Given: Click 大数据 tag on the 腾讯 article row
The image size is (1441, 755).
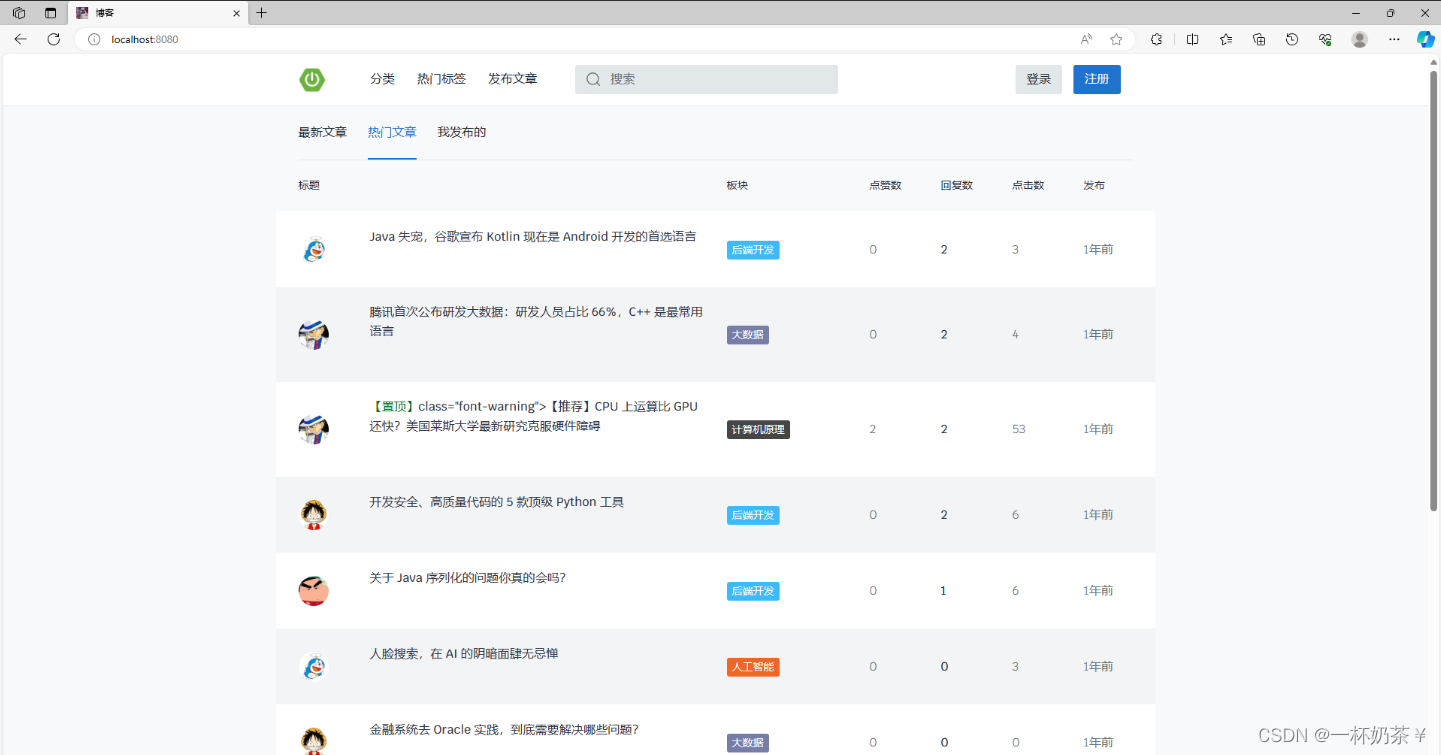Looking at the screenshot, I should point(748,335).
